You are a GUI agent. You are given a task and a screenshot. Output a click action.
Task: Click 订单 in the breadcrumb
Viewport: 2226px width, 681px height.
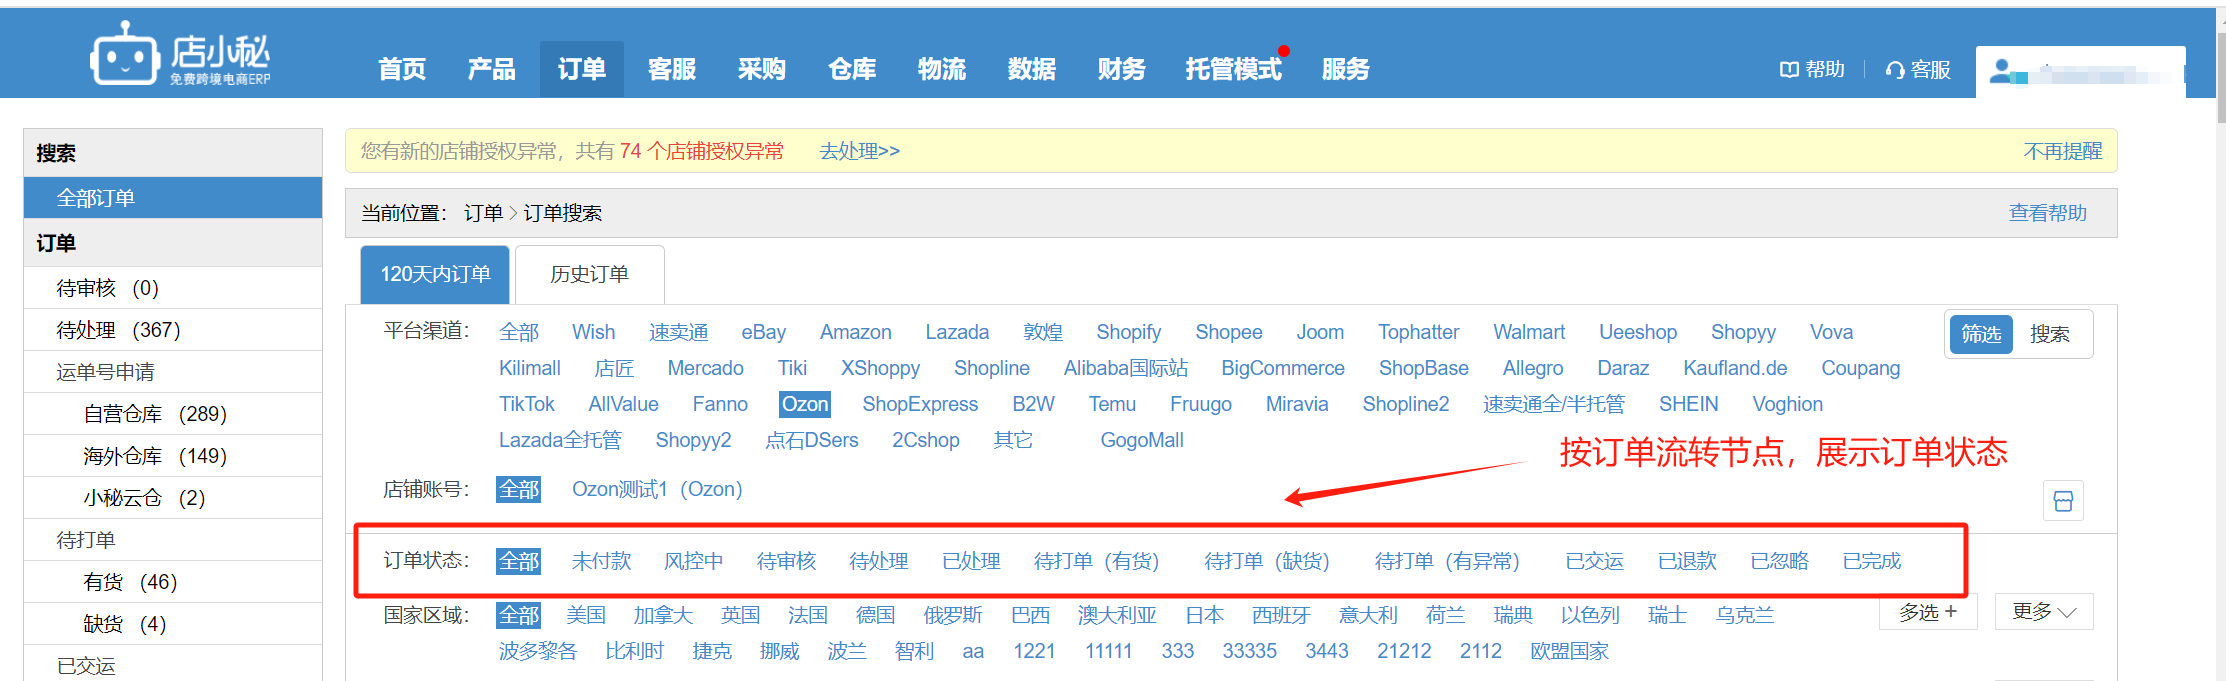[x=484, y=213]
